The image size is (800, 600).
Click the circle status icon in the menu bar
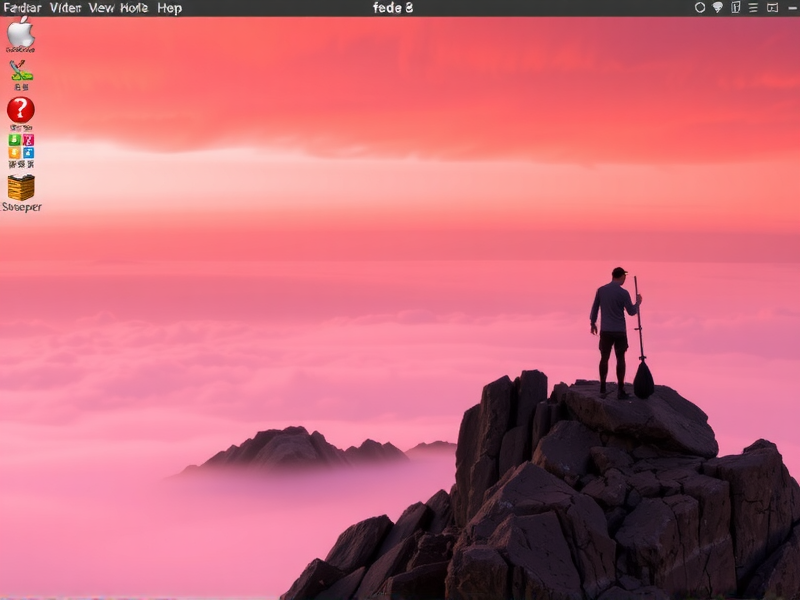coord(700,7)
